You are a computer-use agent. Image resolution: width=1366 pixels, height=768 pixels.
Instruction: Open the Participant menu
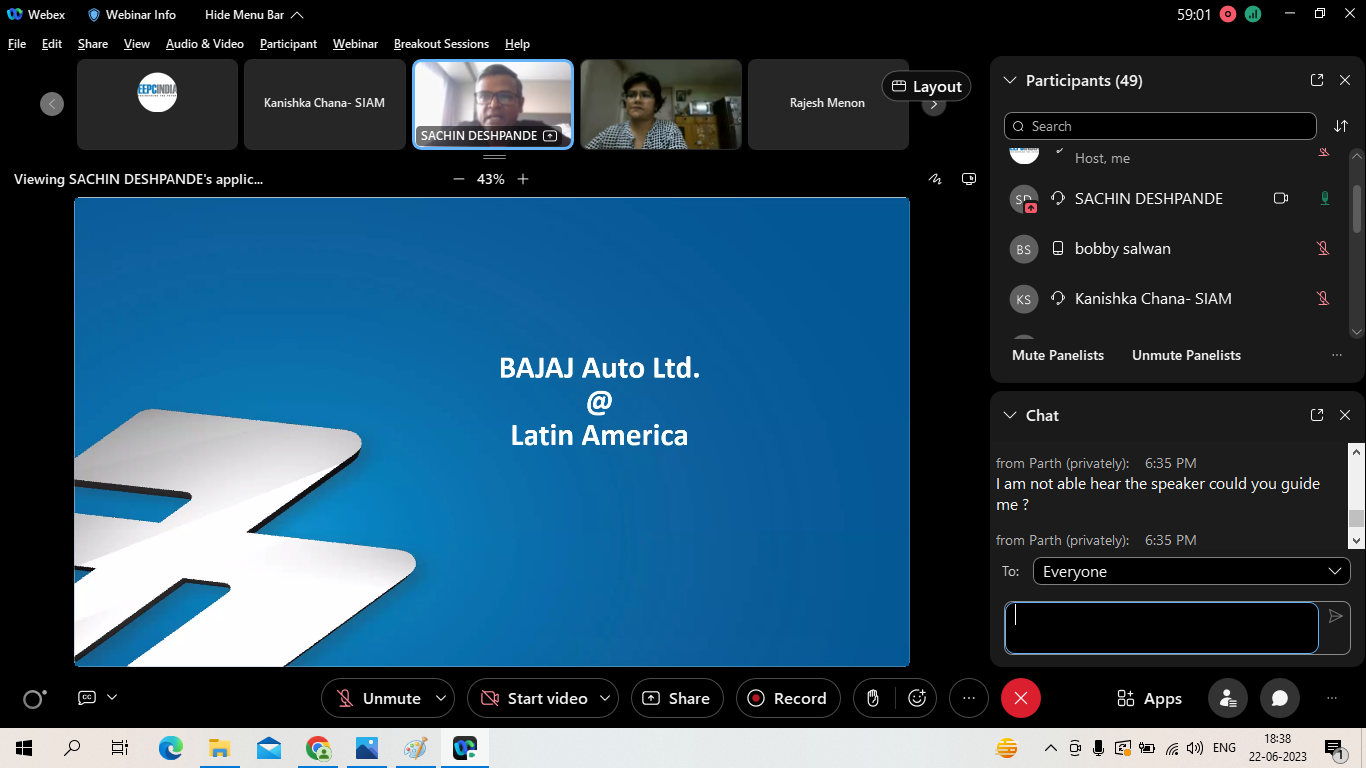pos(288,44)
